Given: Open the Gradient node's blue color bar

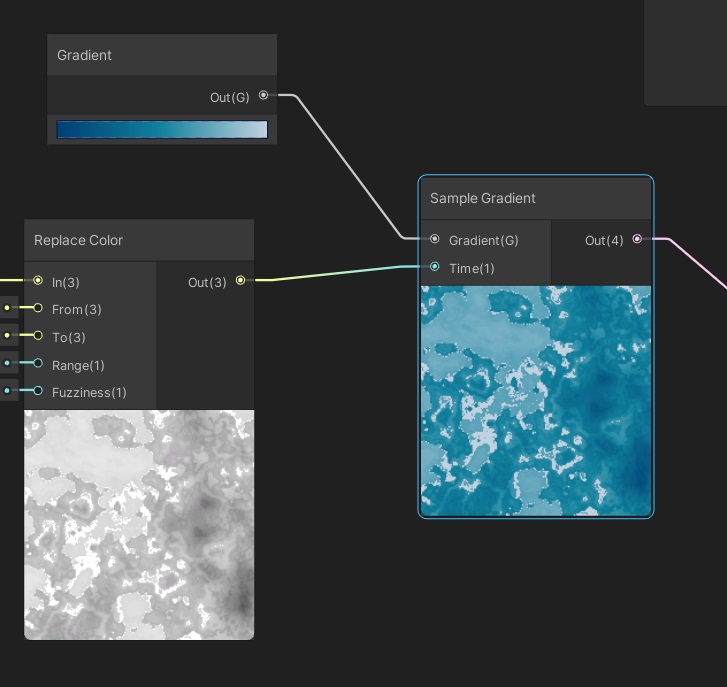Looking at the screenshot, I should point(162,129).
